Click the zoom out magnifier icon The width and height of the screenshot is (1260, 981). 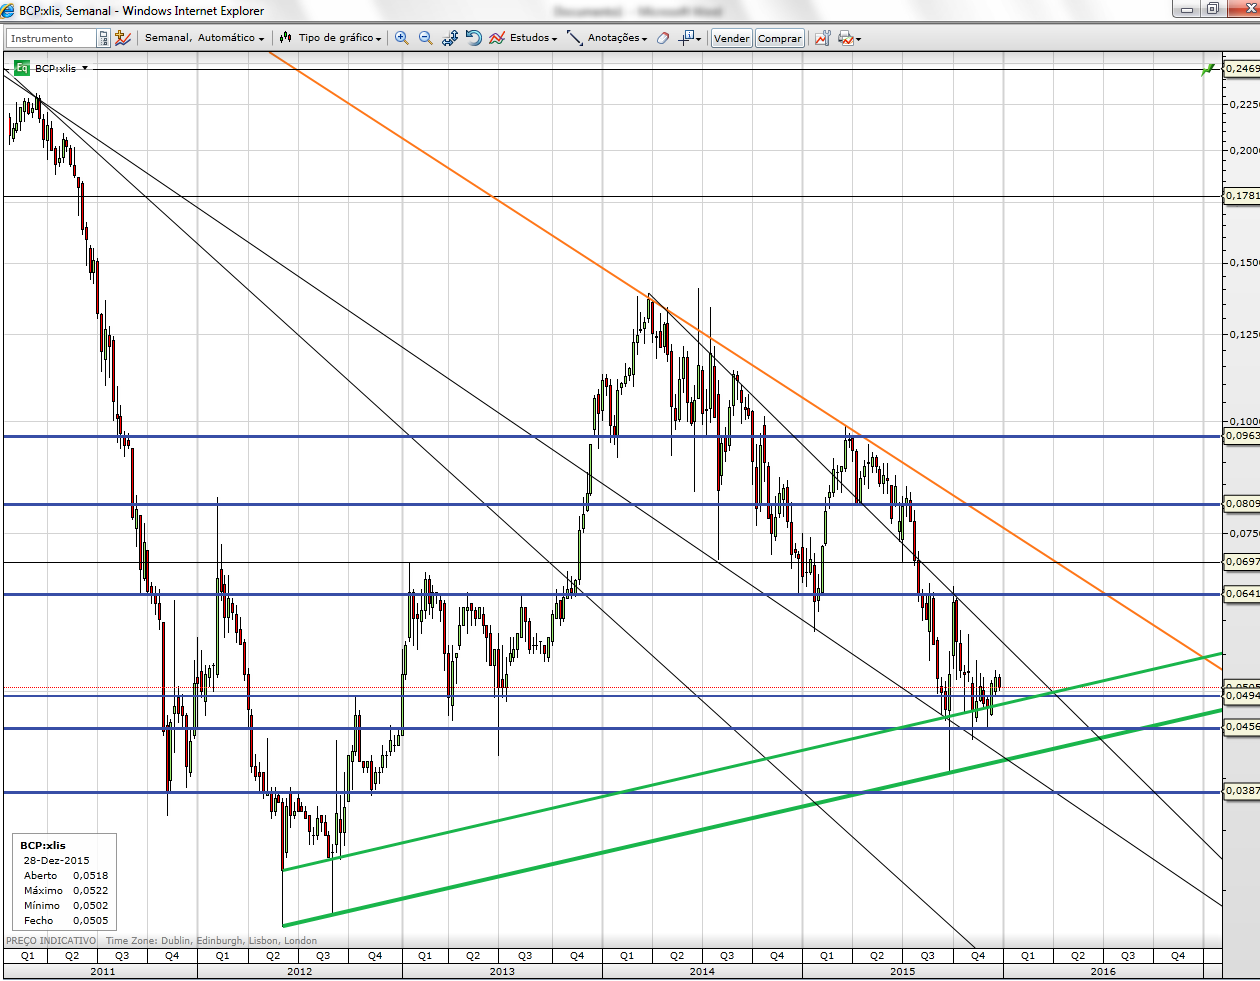click(425, 38)
